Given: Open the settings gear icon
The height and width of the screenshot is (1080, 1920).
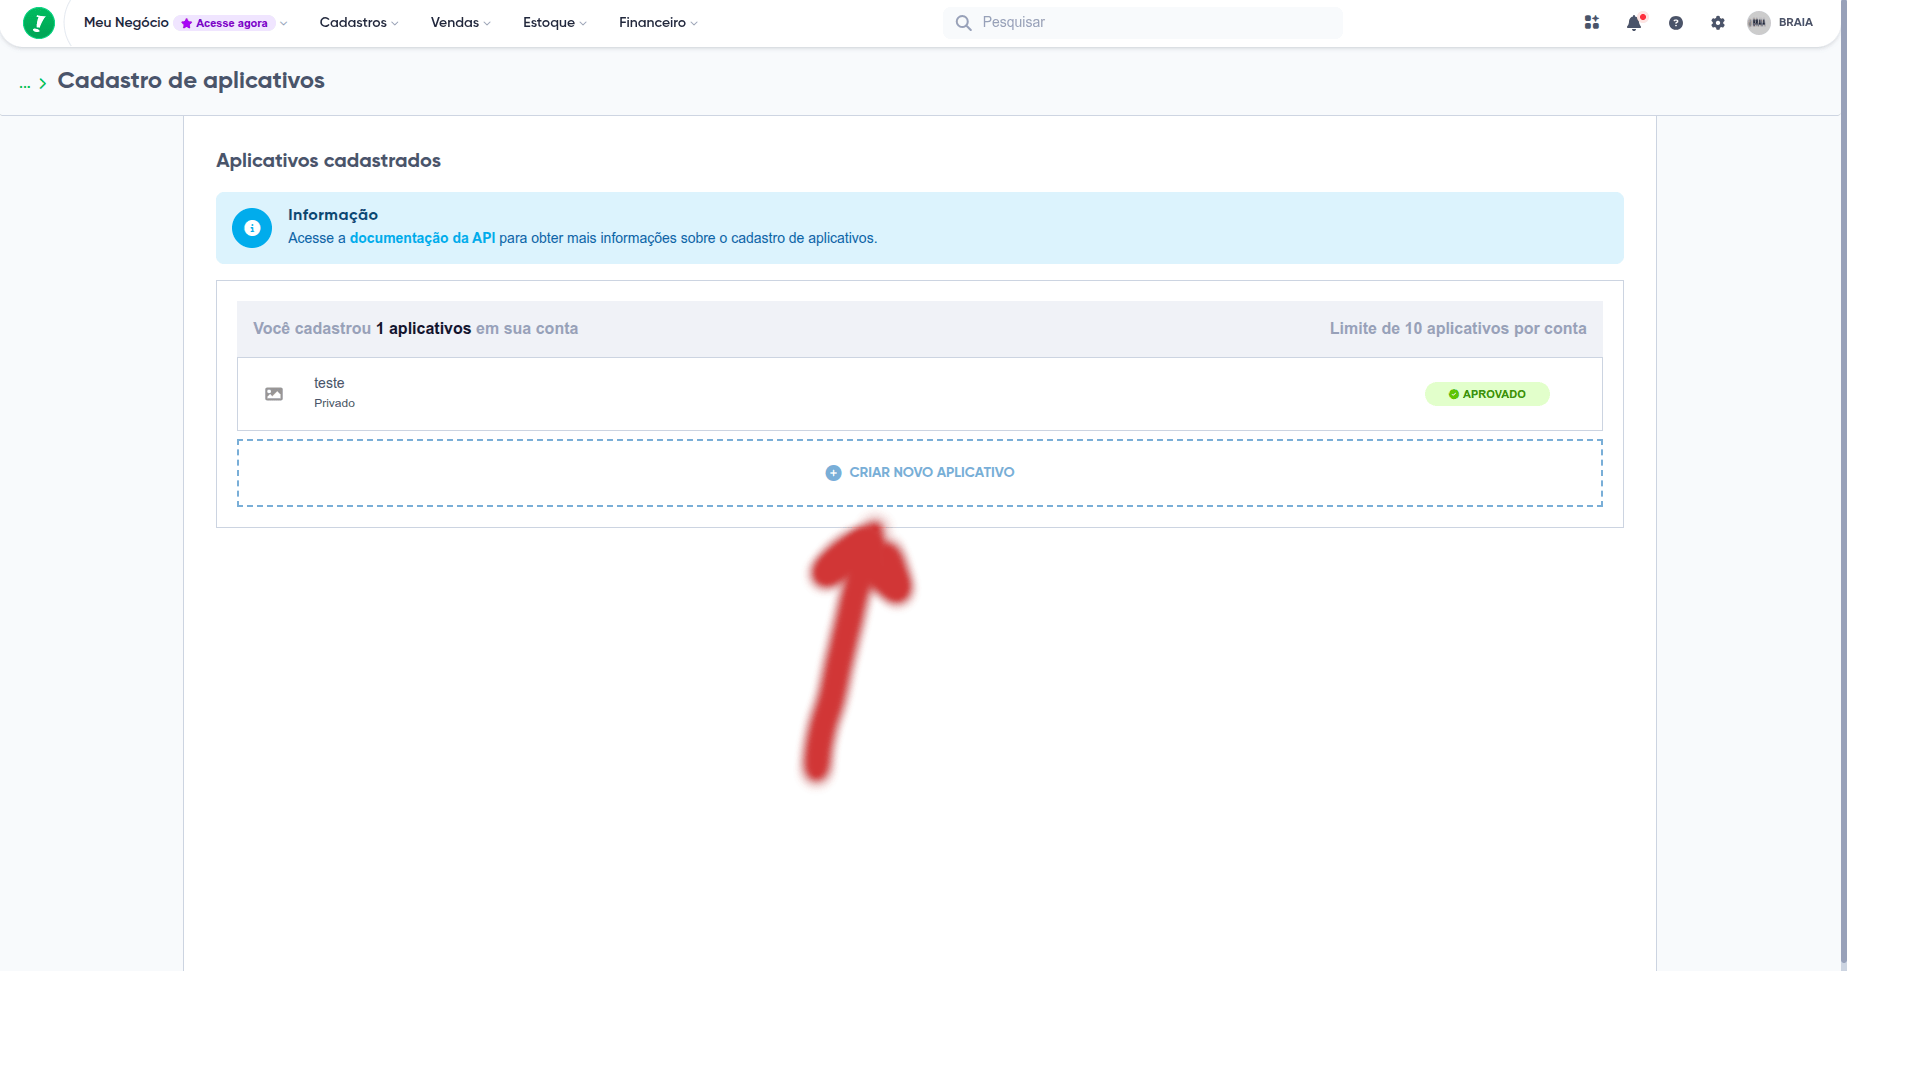Looking at the screenshot, I should point(1717,23).
